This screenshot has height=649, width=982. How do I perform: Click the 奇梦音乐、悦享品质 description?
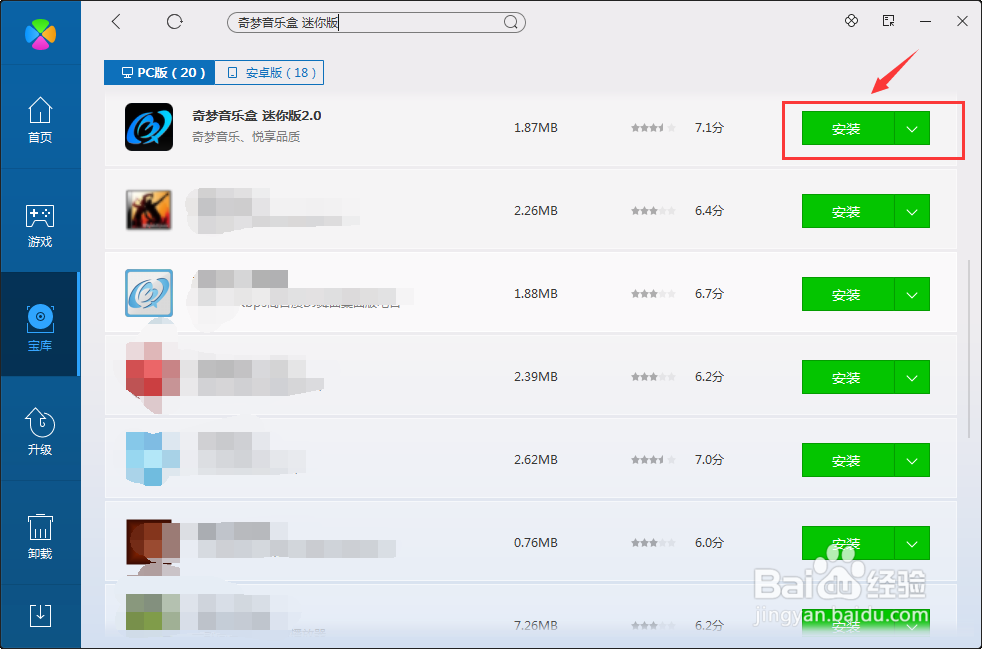tap(246, 137)
